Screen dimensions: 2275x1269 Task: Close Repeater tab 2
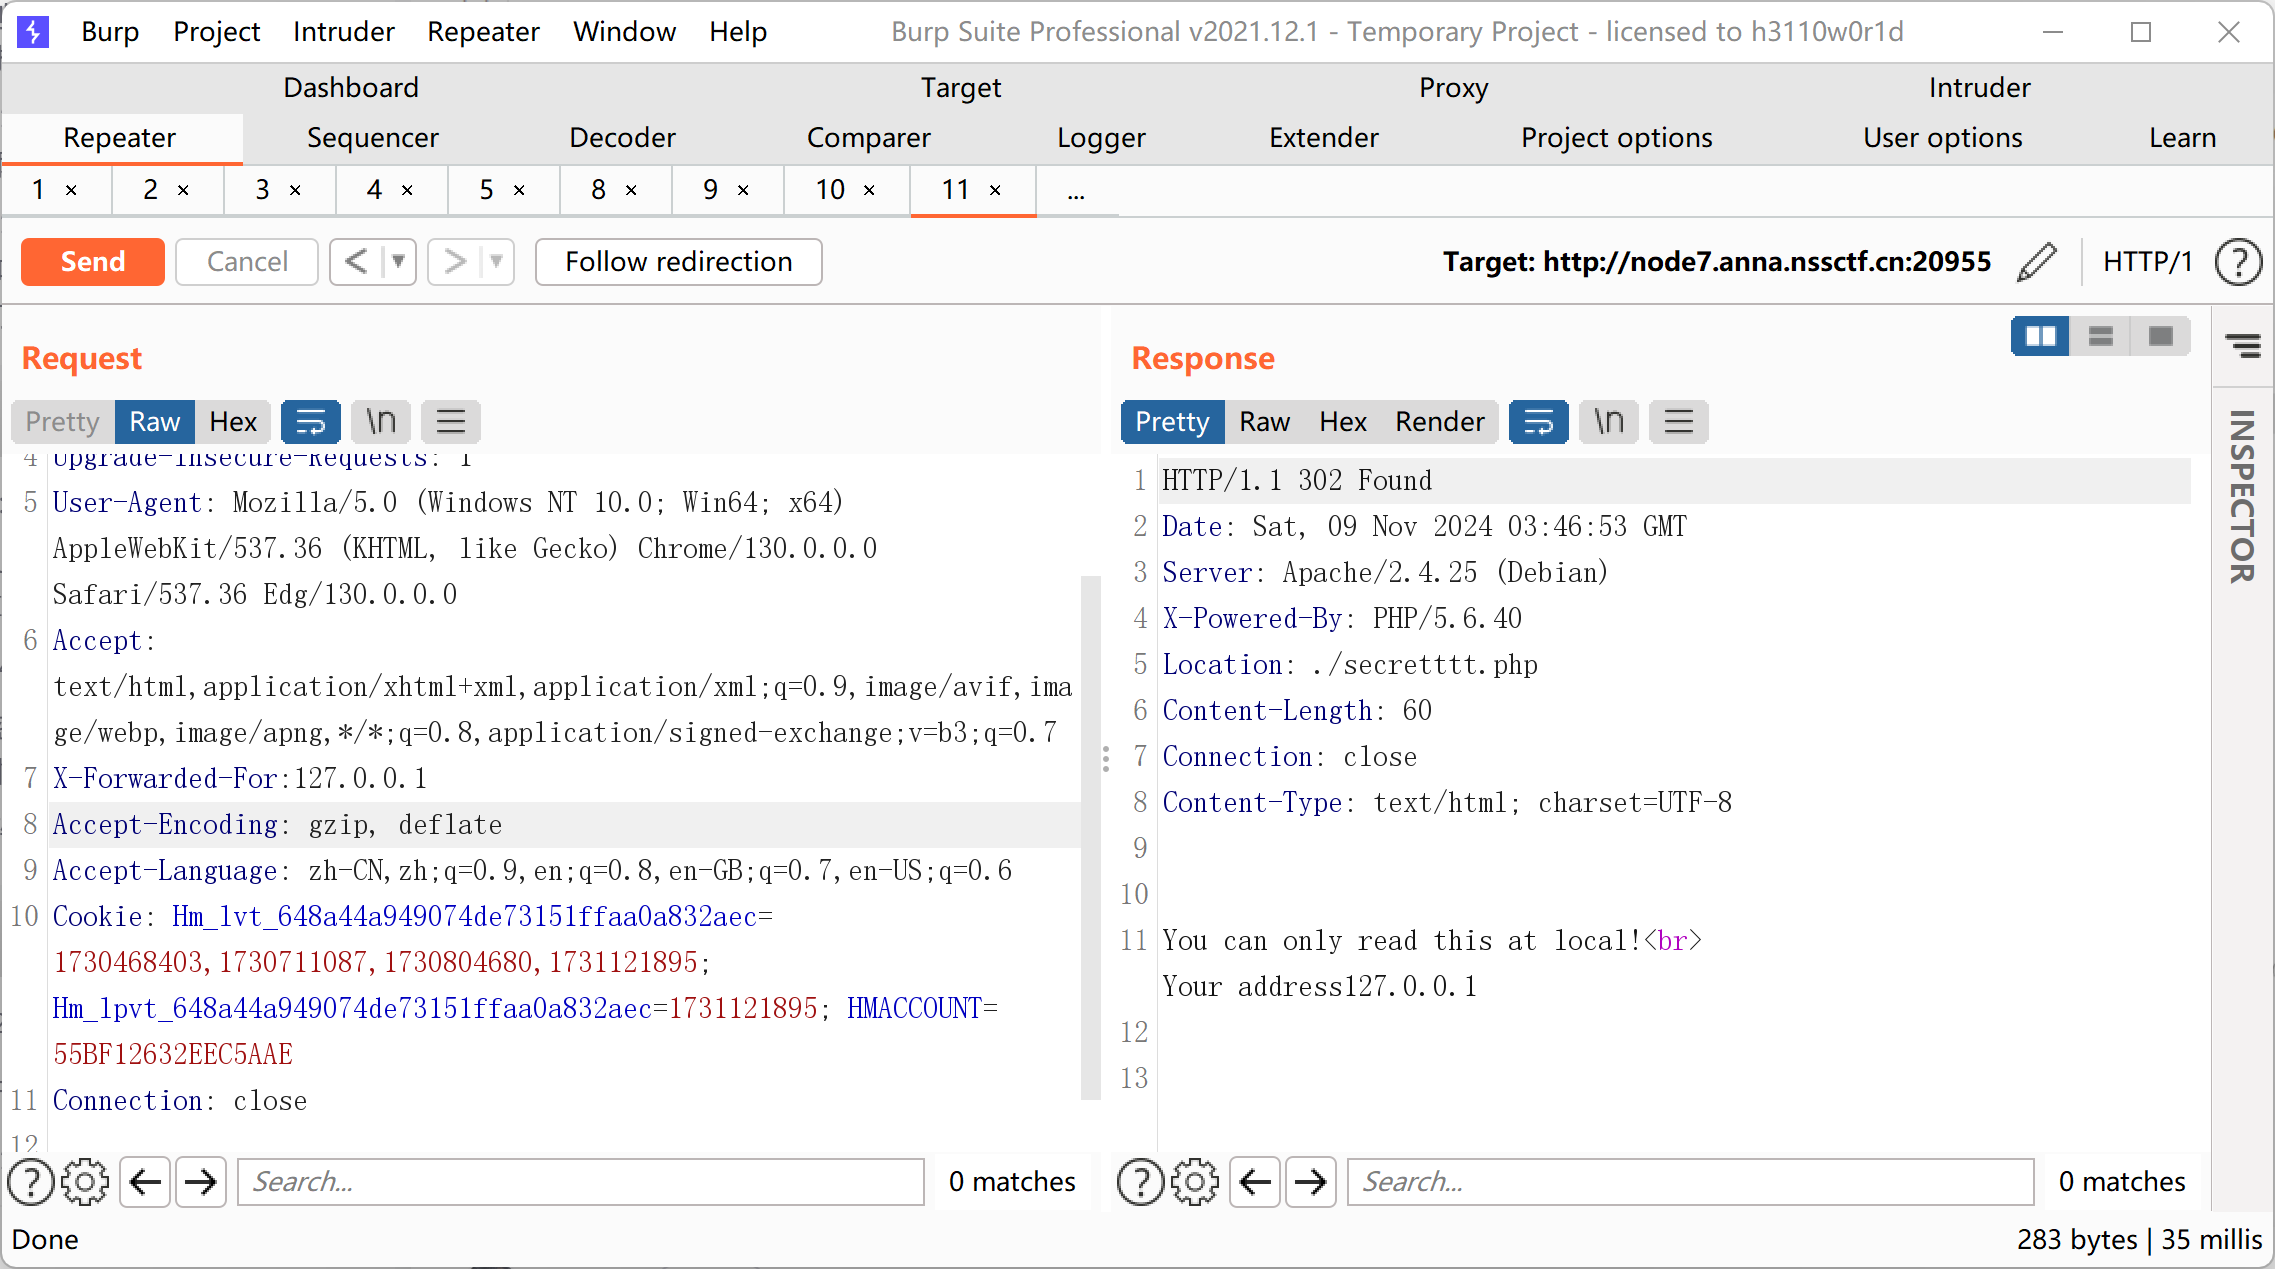pos(183,190)
